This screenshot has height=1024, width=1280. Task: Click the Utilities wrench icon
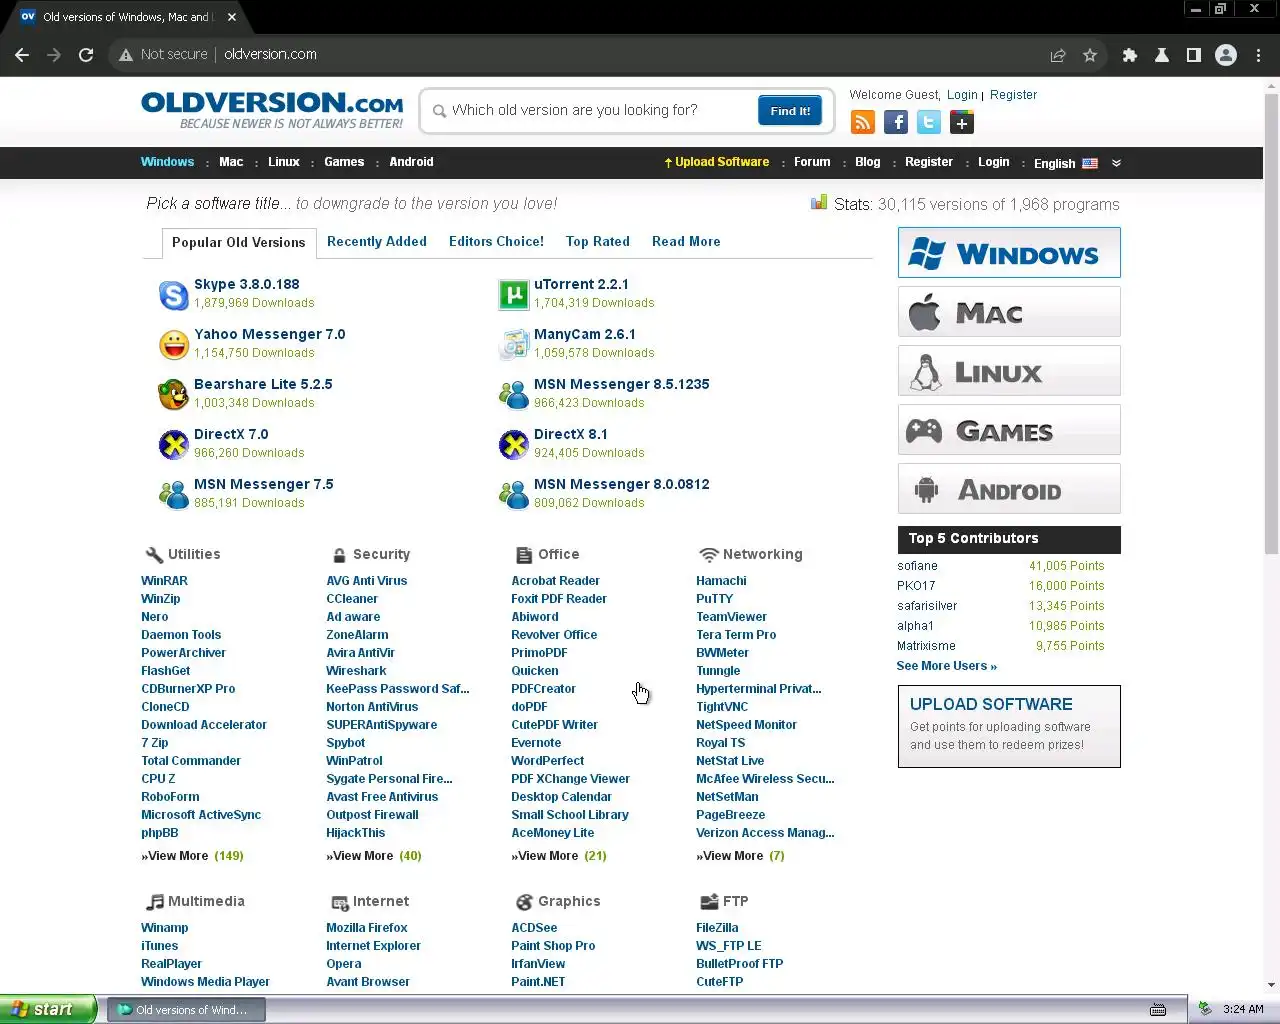154,555
